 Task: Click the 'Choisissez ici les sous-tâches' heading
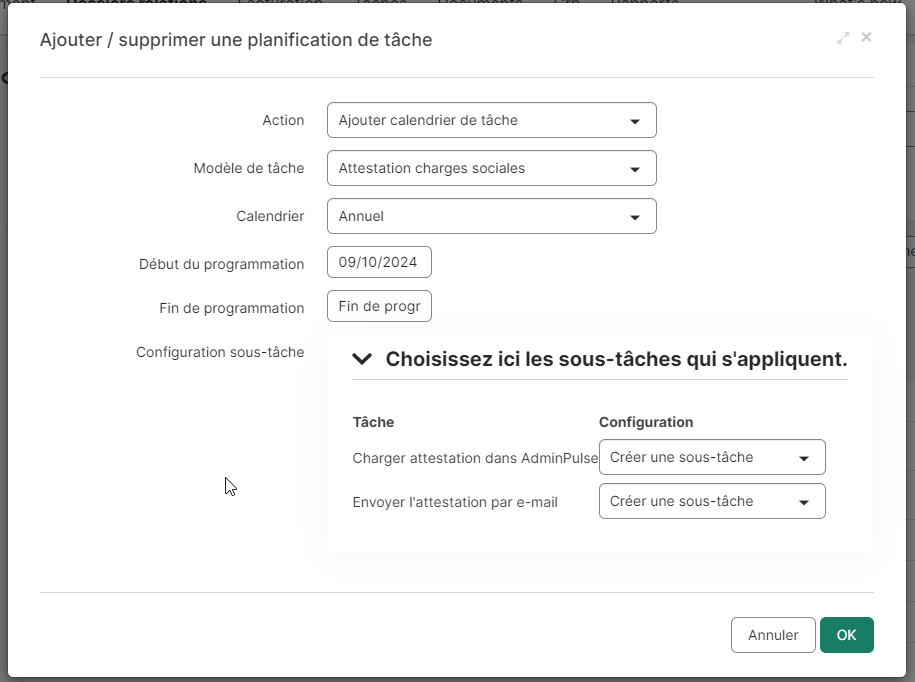[616, 359]
